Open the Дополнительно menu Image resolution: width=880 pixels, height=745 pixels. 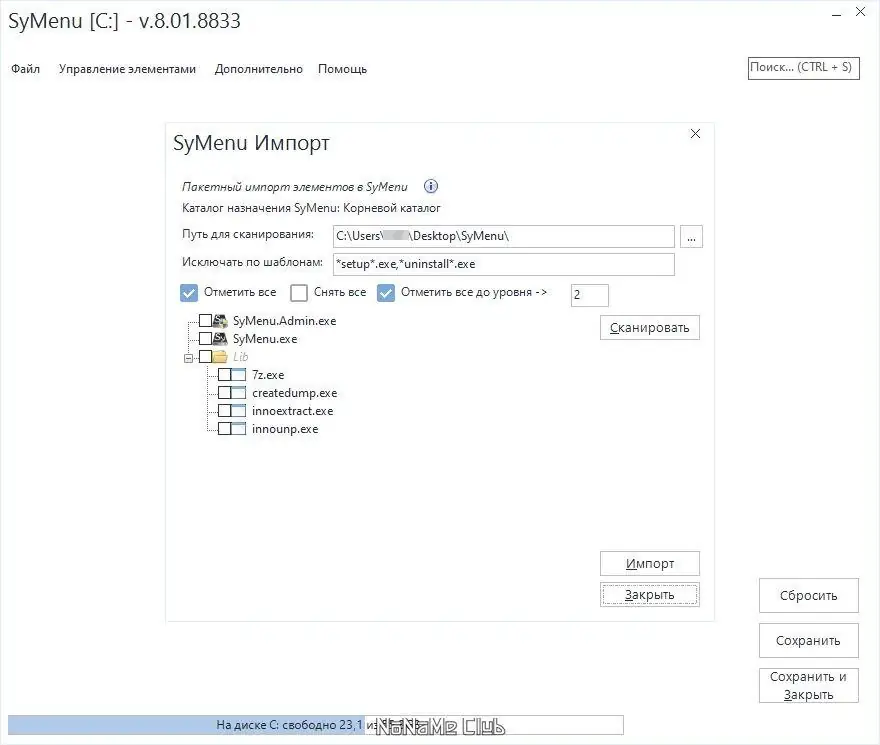pyautogui.click(x=259, y=69)
